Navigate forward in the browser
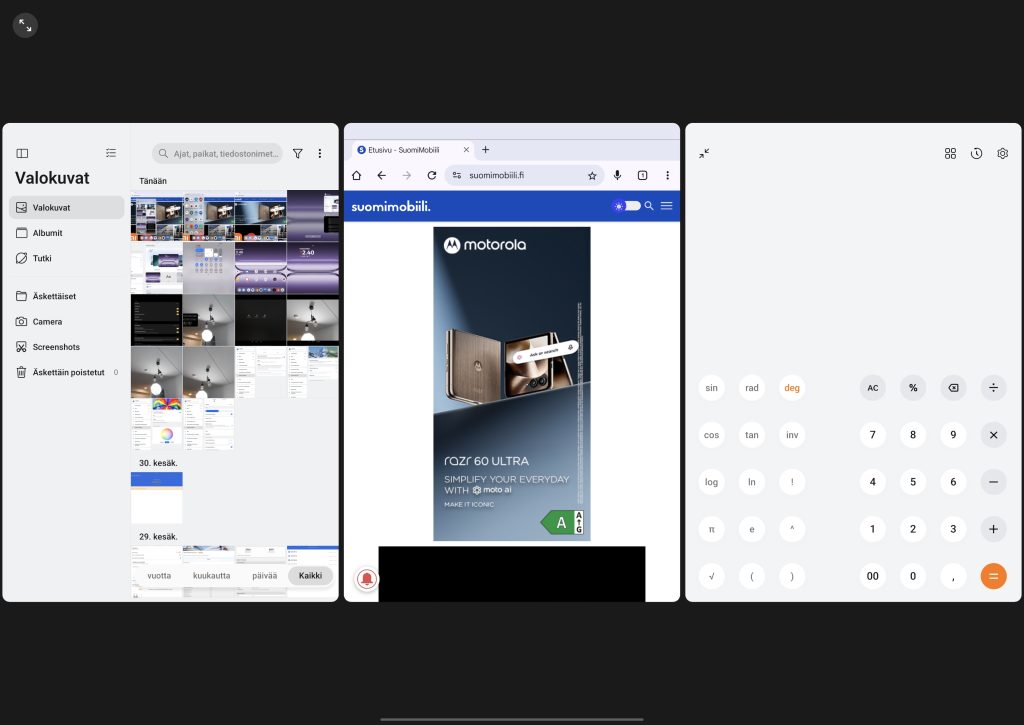This screenshot has width=1024, height=725. pos(407,176)
